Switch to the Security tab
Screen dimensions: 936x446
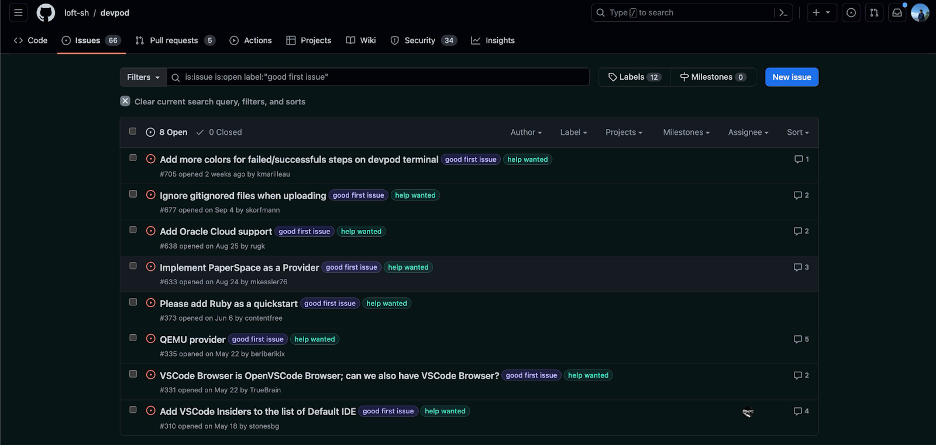423,41
